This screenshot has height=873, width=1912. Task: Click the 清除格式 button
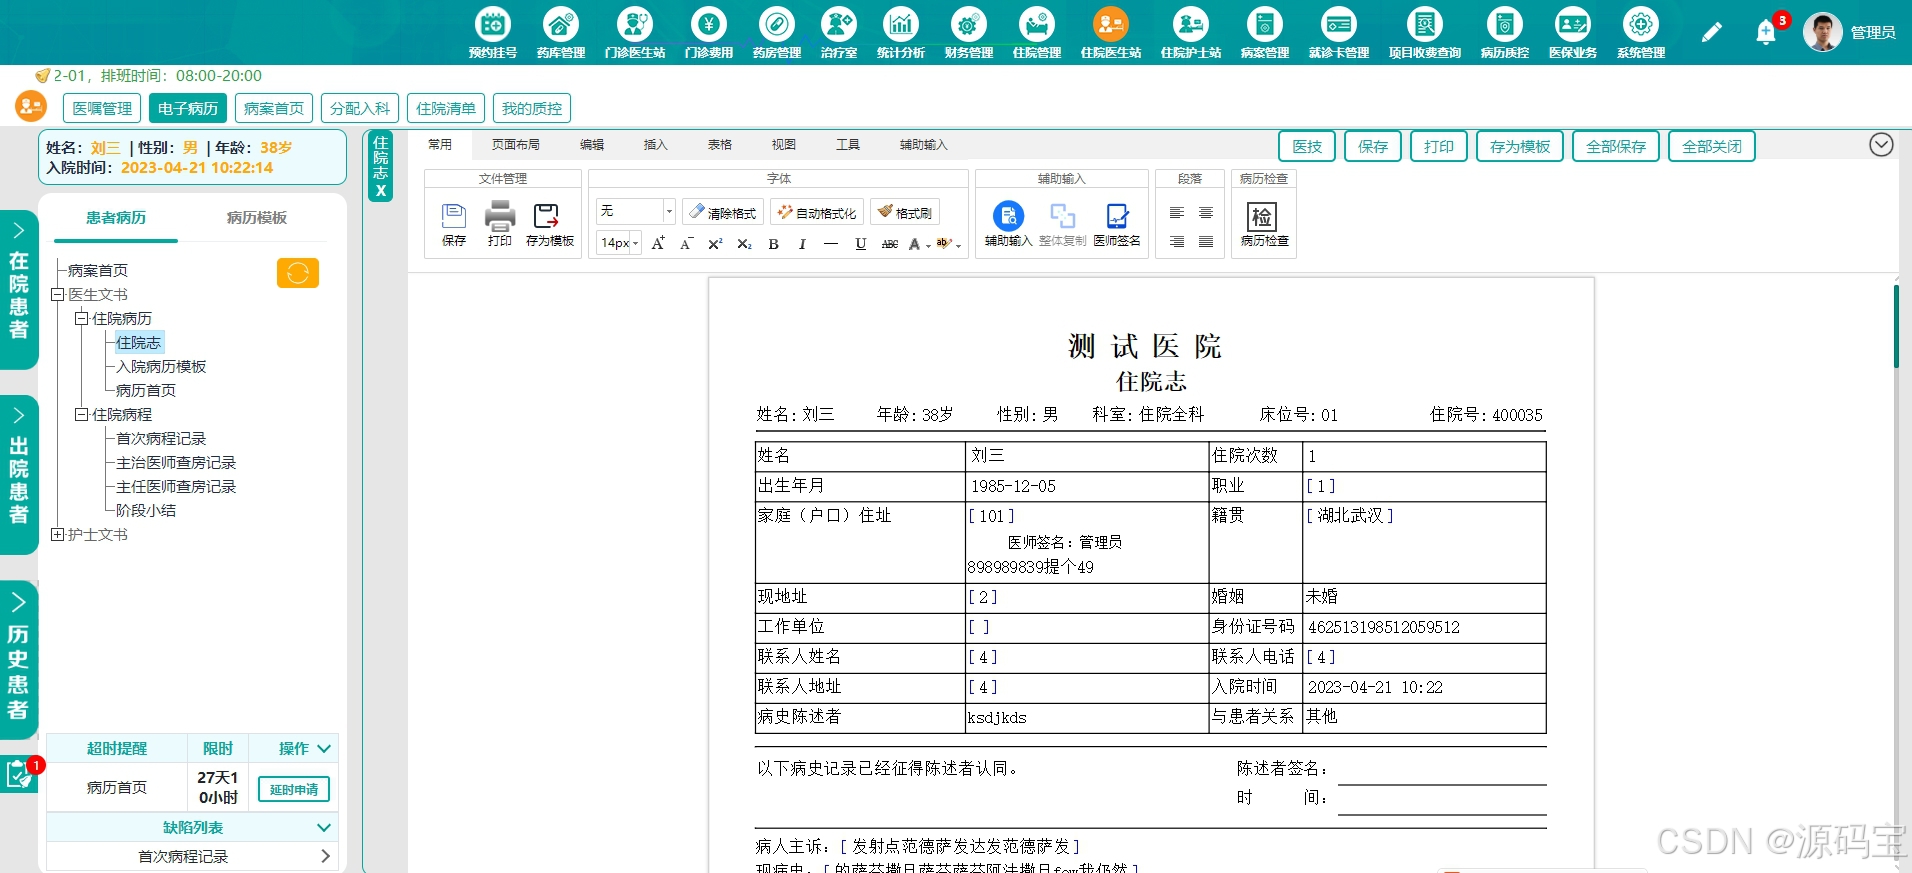pos(723,212)
